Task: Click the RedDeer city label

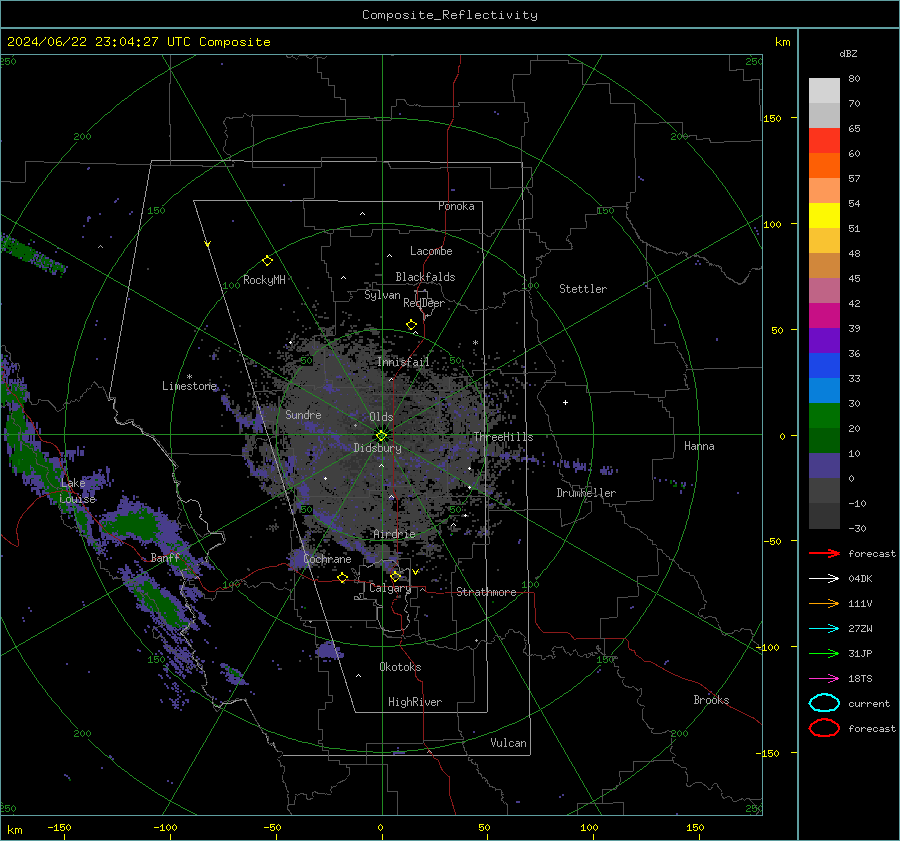Action: click(424, 303)
